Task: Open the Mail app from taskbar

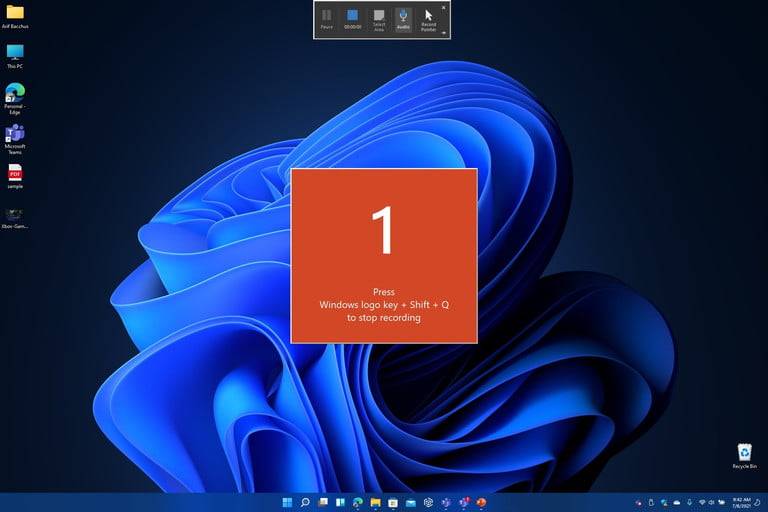Action: (x=410, y=502)
